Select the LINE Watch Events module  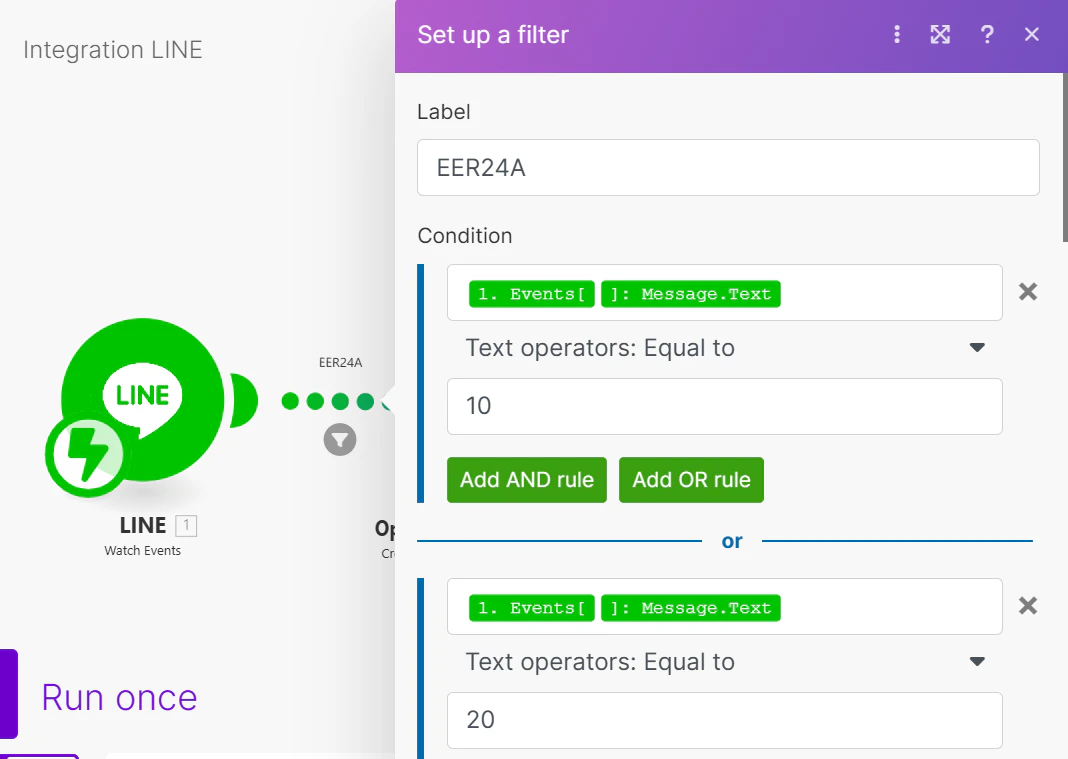pos(142,401)
